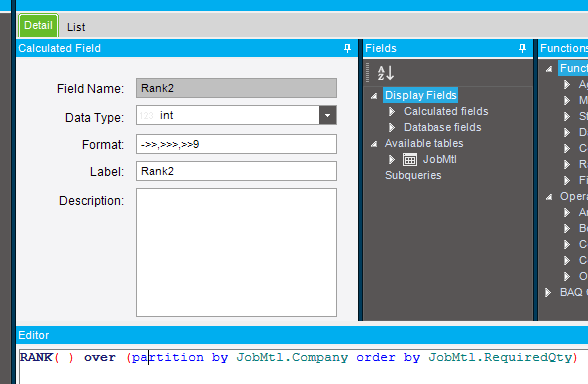The width and height of the screenshot is (588, 384).
Task: Select the JobMtl table entry
Action: tap(440, 160)
